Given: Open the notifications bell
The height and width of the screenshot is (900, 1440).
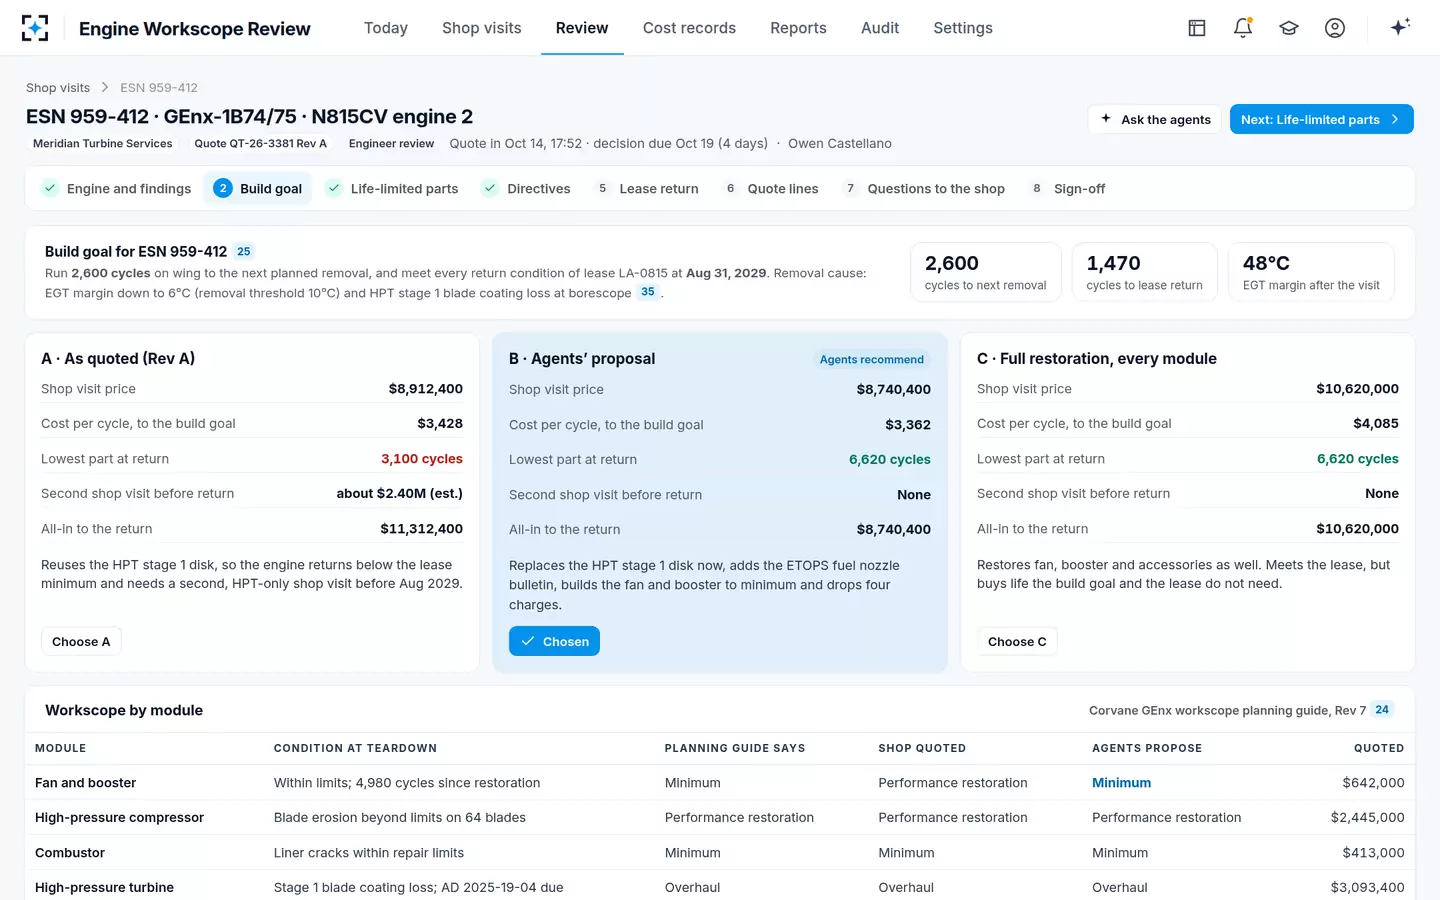Looking at the screenshot, I should click(1243, 28).
